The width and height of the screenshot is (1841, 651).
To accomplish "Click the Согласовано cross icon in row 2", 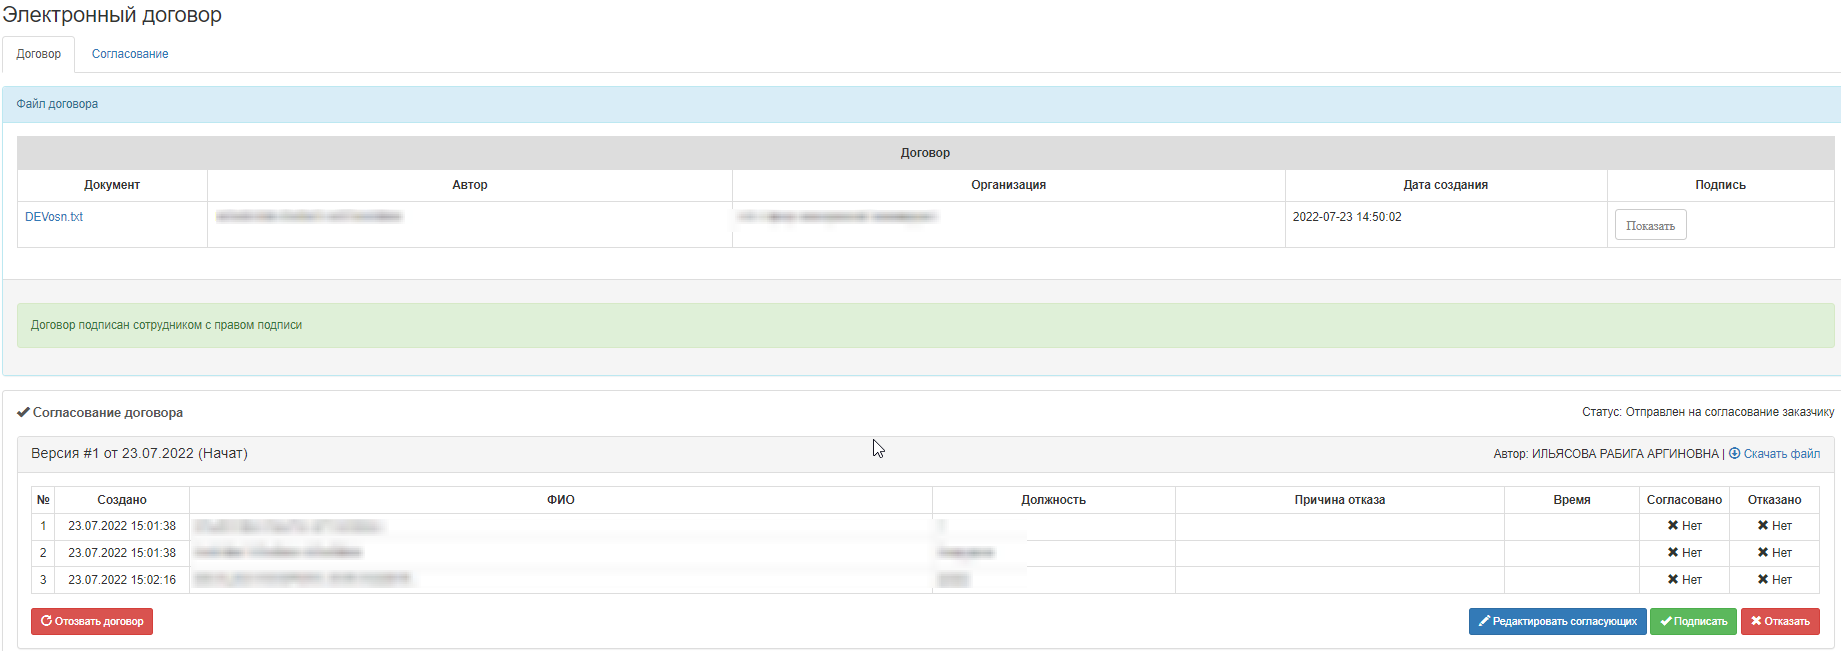I will [x=1673, y=553].
